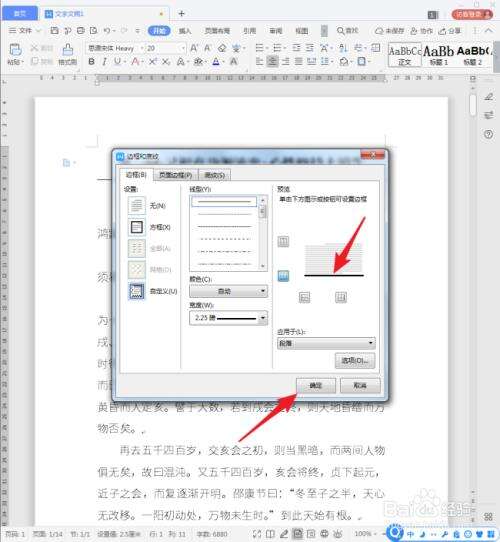500x542 pixels.
Task: Open the color (颜色) dropdown
Action: coord(228,291)
